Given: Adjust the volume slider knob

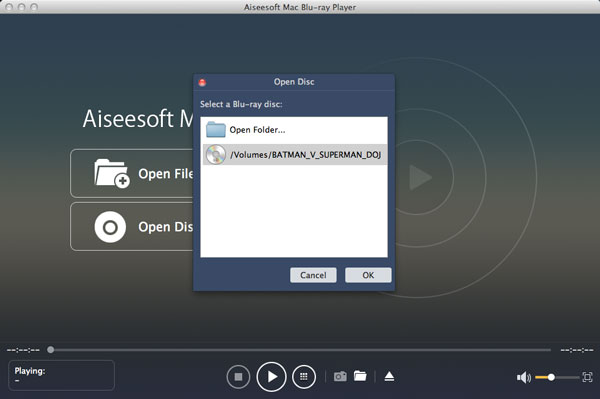Looking at the screenshot, I should click(x=551, y=377).
